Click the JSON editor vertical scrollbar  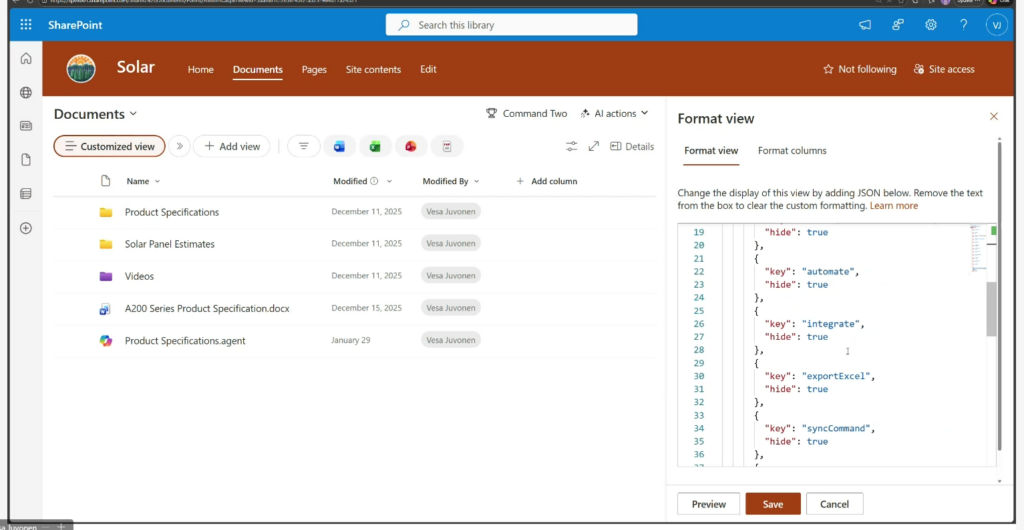(991, 308)
